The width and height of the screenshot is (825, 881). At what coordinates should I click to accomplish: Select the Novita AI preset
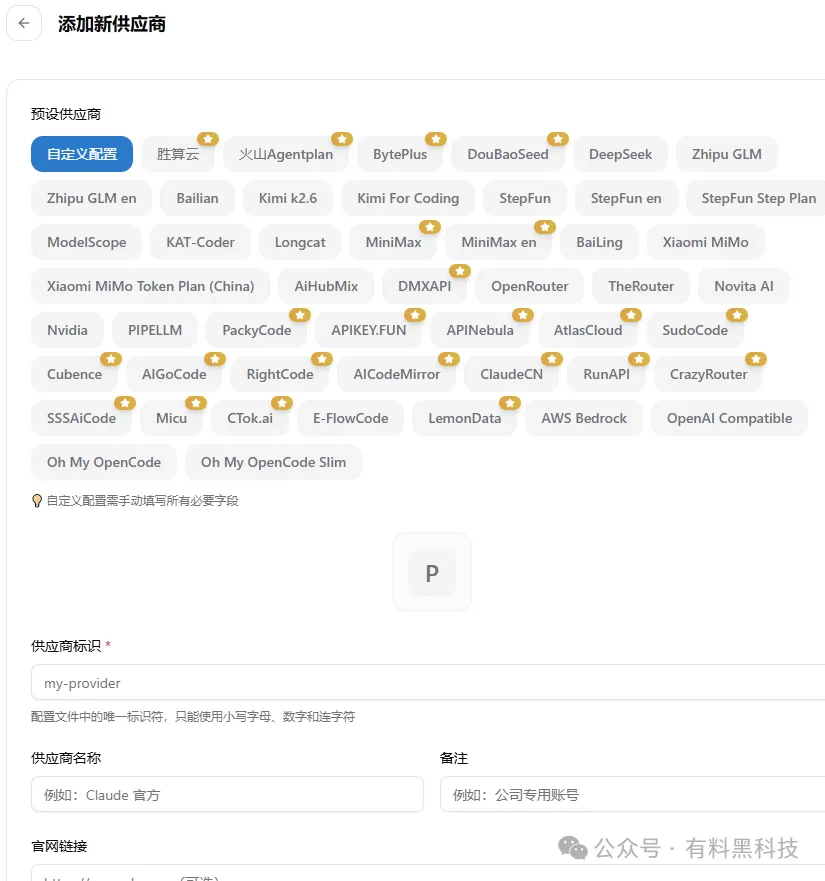(x=744, y=286)
